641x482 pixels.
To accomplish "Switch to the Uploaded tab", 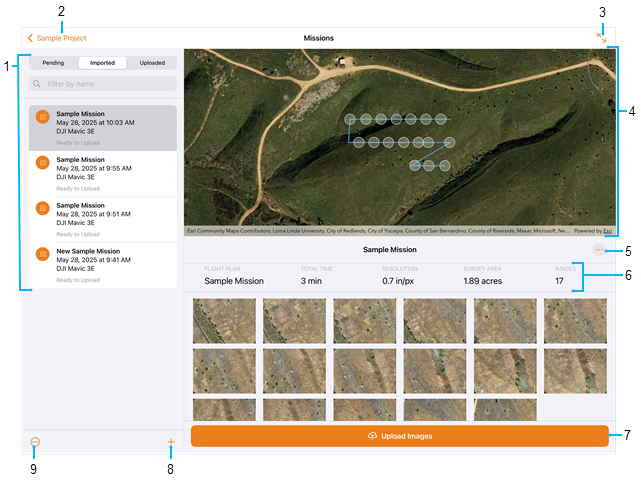I will (152, 62).
